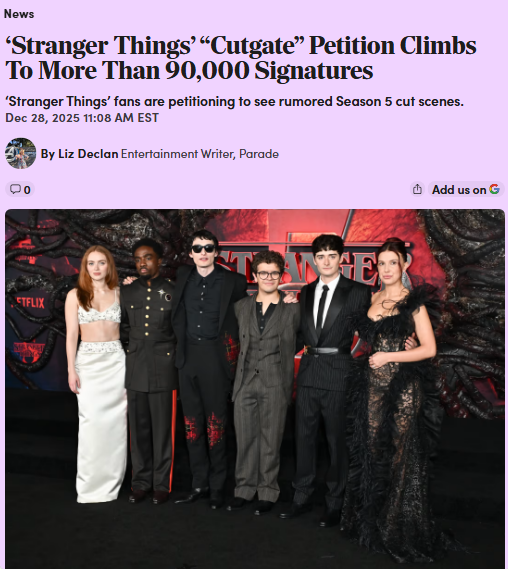
Task: Click the Netflix logo in the photo
Action: [30, 302]
